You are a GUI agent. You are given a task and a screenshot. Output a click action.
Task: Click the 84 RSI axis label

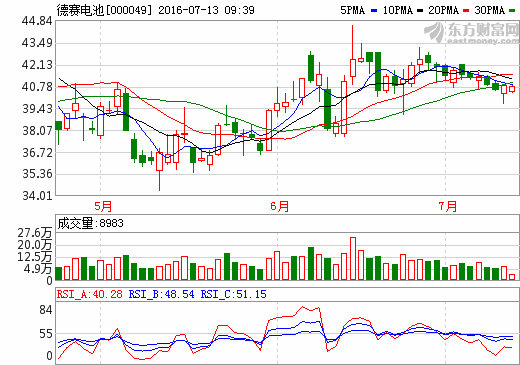tap(46, 310)
